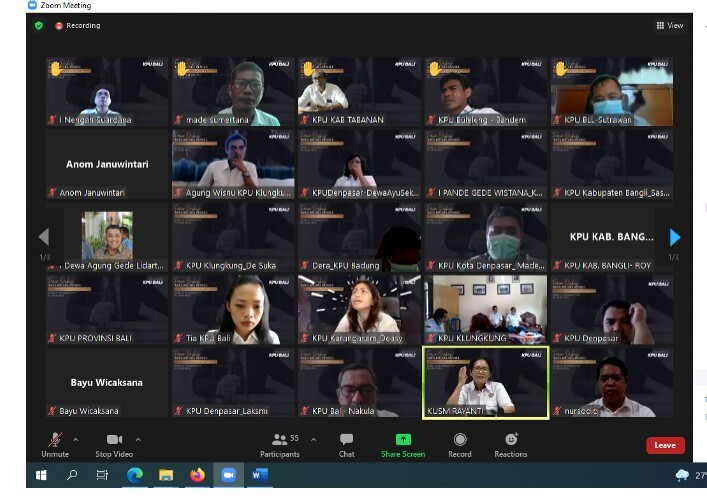The image size is (707, 502).
Task: Select KUSM RAYANTI highlighted video tile
Action: pos(485,383)
